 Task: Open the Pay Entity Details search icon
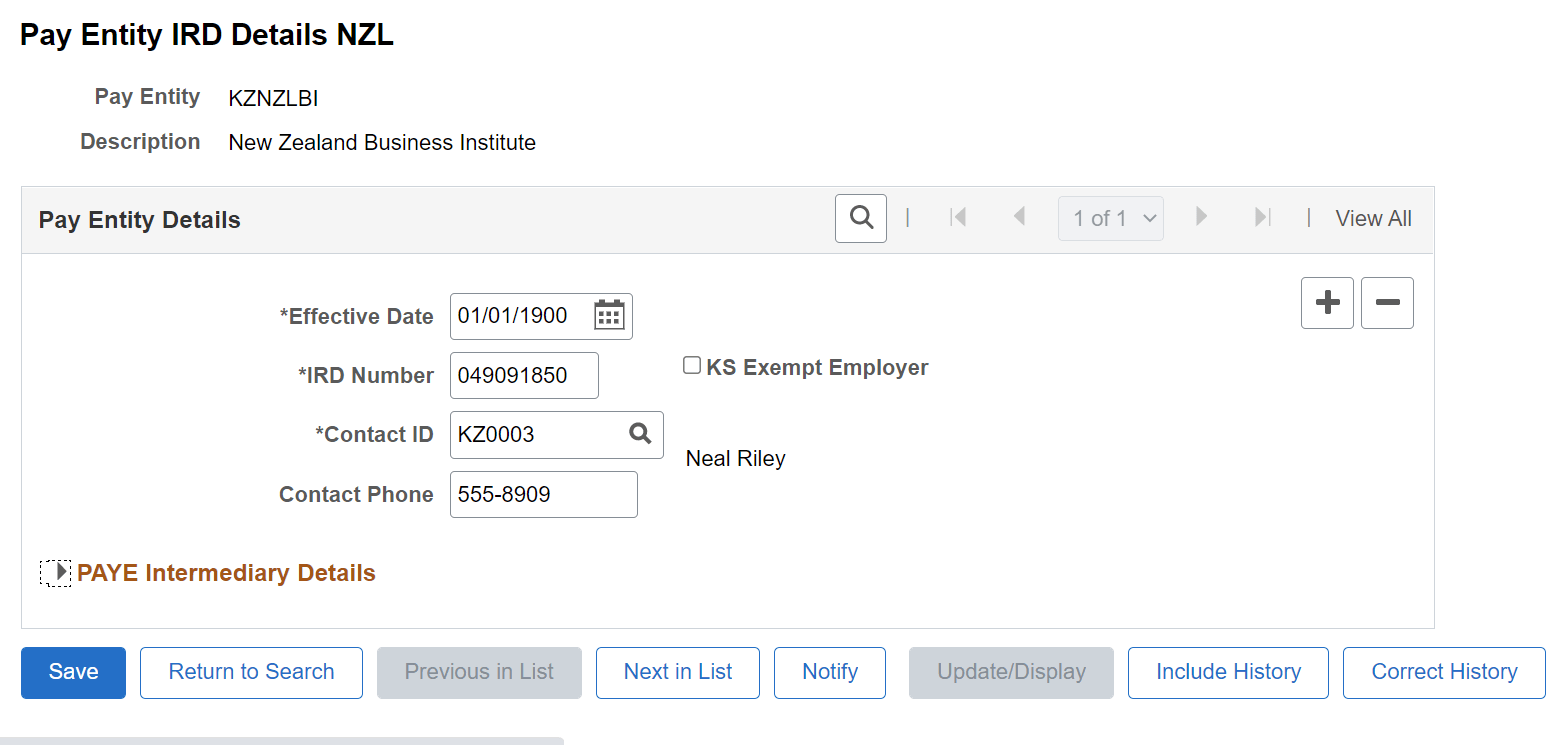(861, 217)
